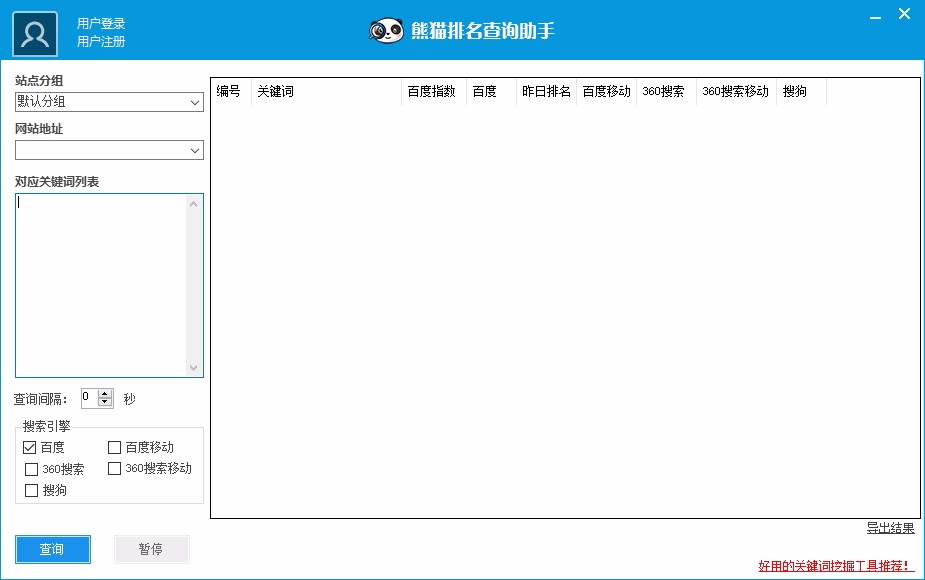The width and height of the screenshot is (925, 580).
Task: Click the panda logo icon
Action: 386,30
